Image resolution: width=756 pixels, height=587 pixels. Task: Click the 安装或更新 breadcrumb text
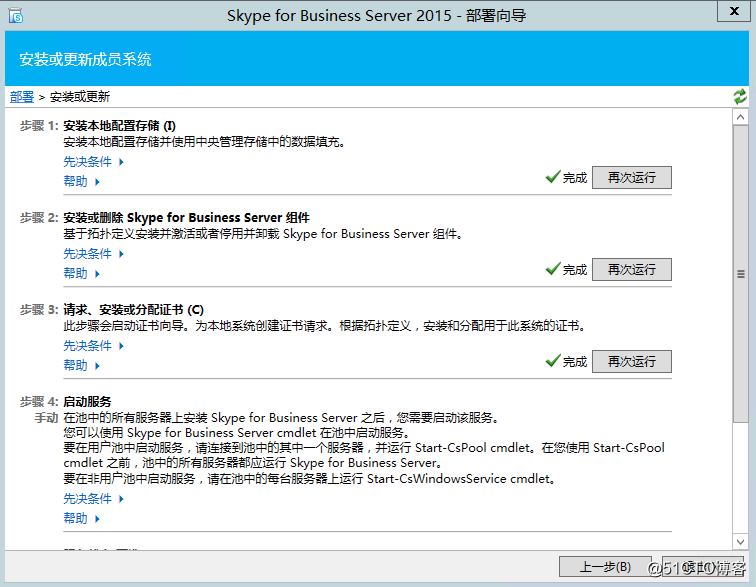(80, 97)
